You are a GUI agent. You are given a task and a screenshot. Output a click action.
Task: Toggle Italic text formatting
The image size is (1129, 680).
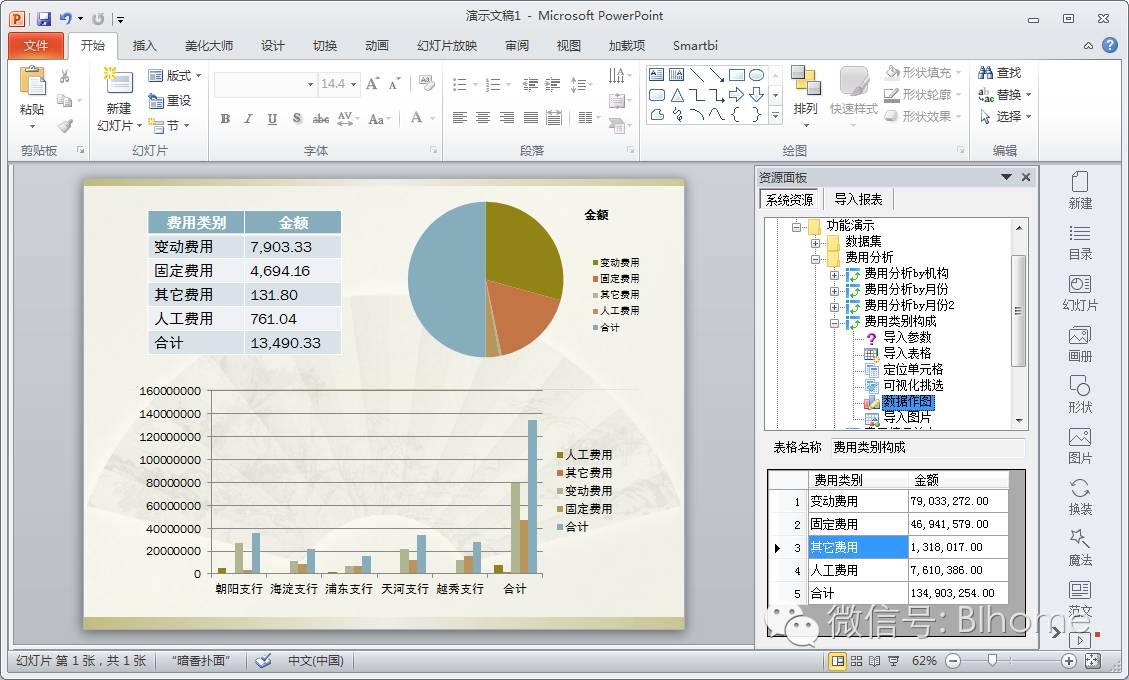(248, 119)
